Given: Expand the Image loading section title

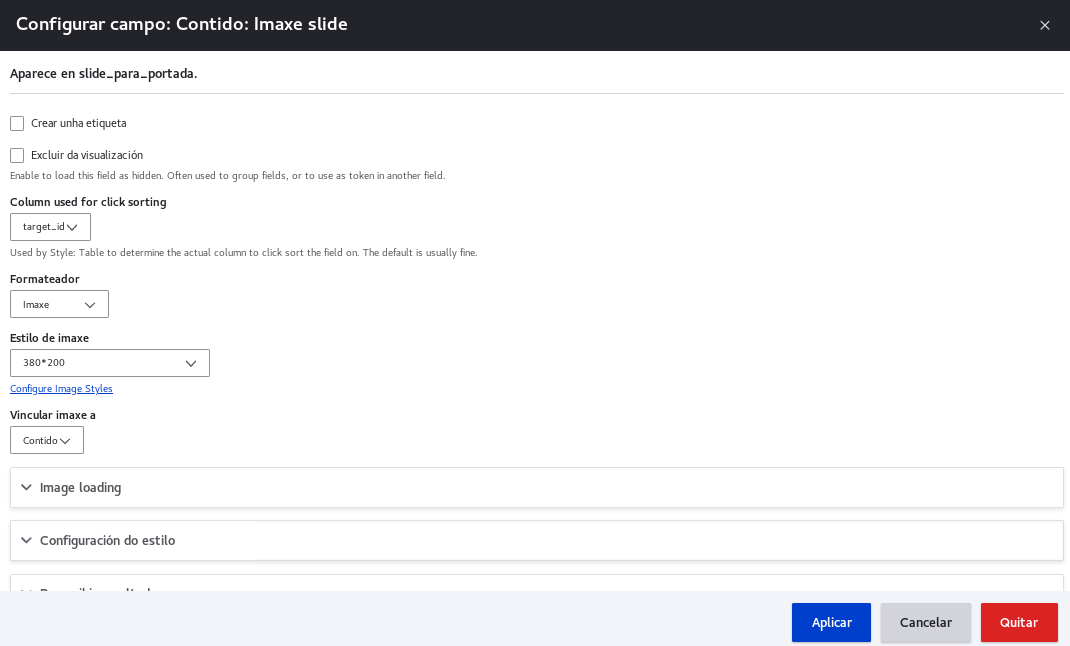Looking at the screenshot, I should 80,488.
